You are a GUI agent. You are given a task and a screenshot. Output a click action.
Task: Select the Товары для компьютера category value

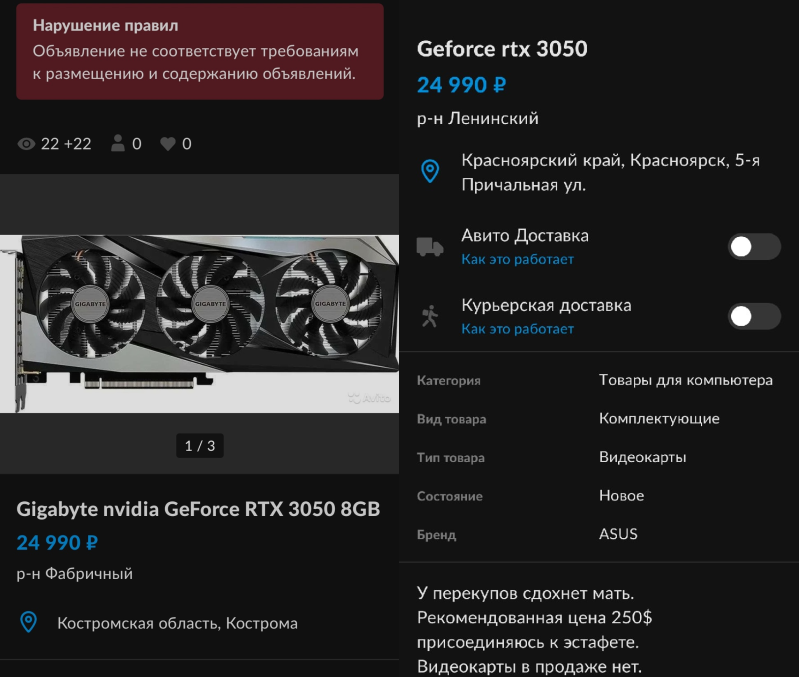[x=685, y=380]
